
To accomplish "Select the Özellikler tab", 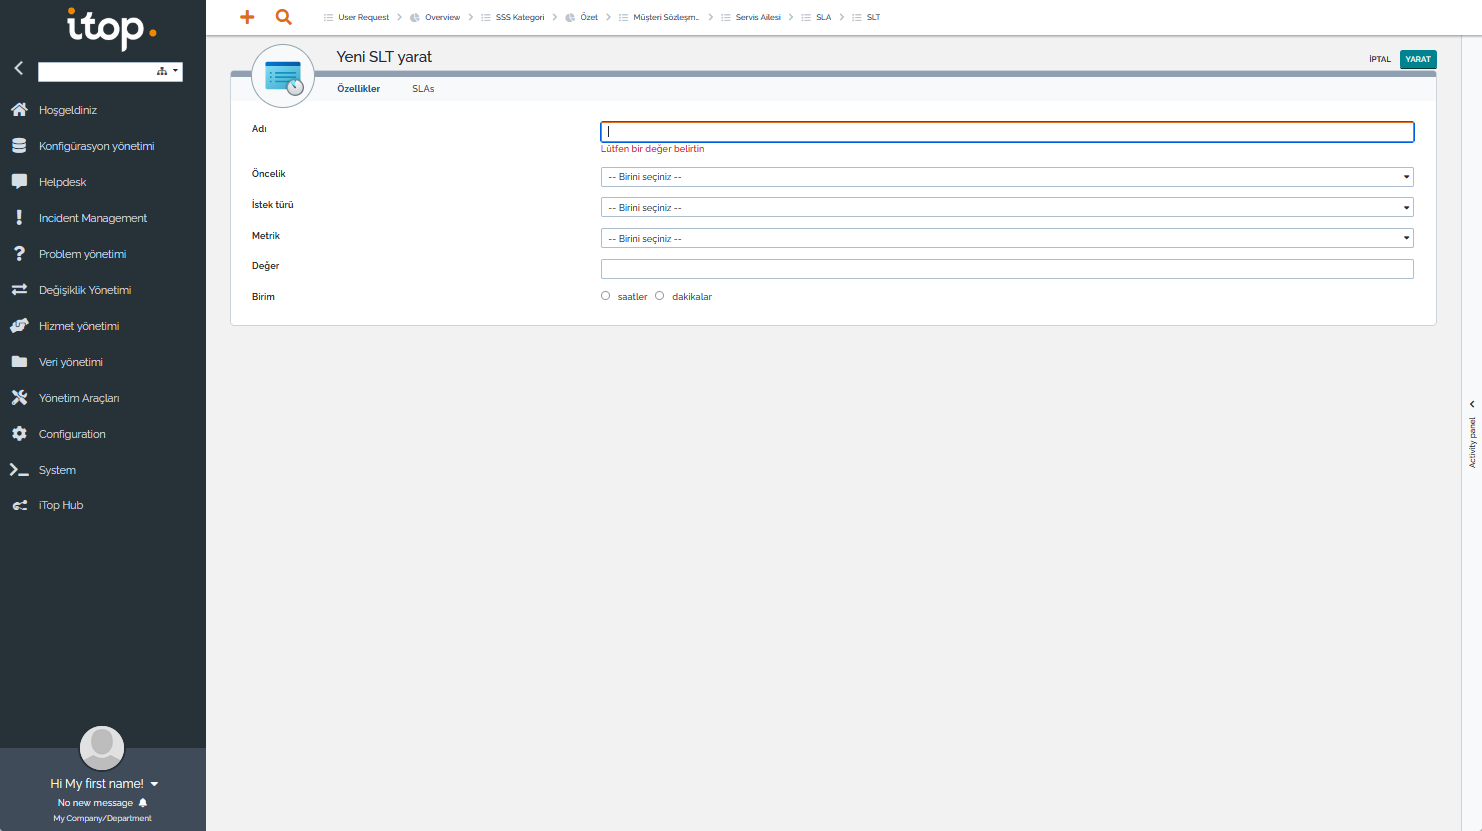I will tap(358, 89).
